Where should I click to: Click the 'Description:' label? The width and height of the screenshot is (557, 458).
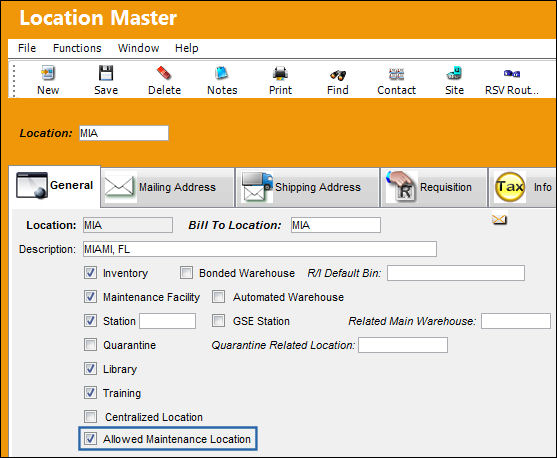[x=47, y=249]
